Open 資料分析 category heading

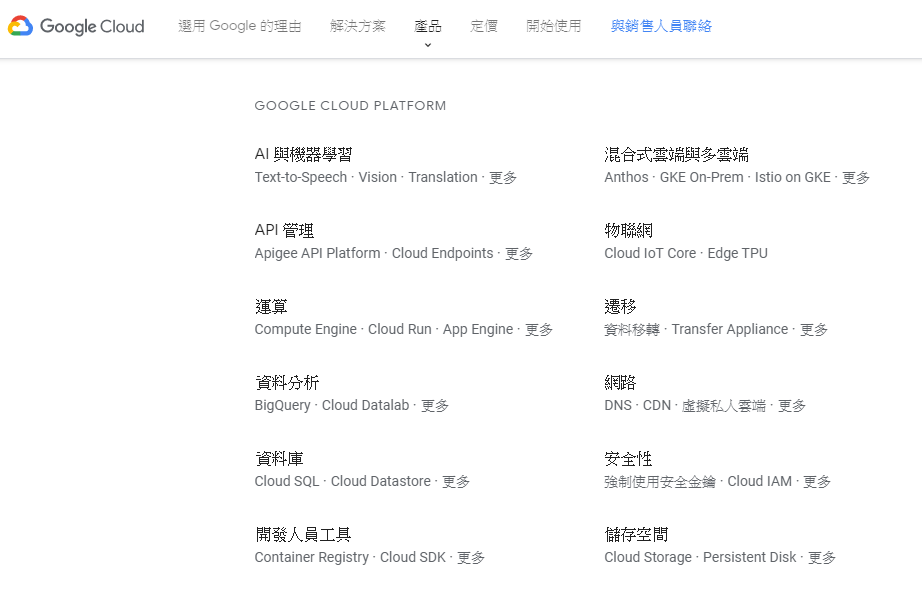[x=287, y=383]
